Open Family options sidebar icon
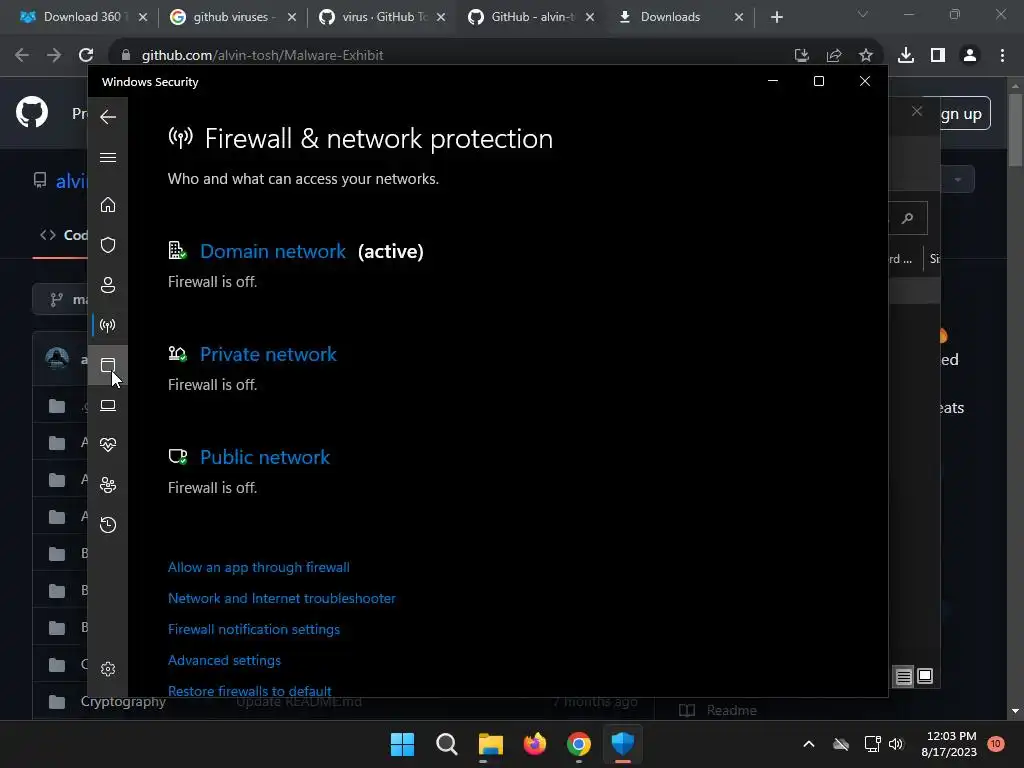 [108, 485]
